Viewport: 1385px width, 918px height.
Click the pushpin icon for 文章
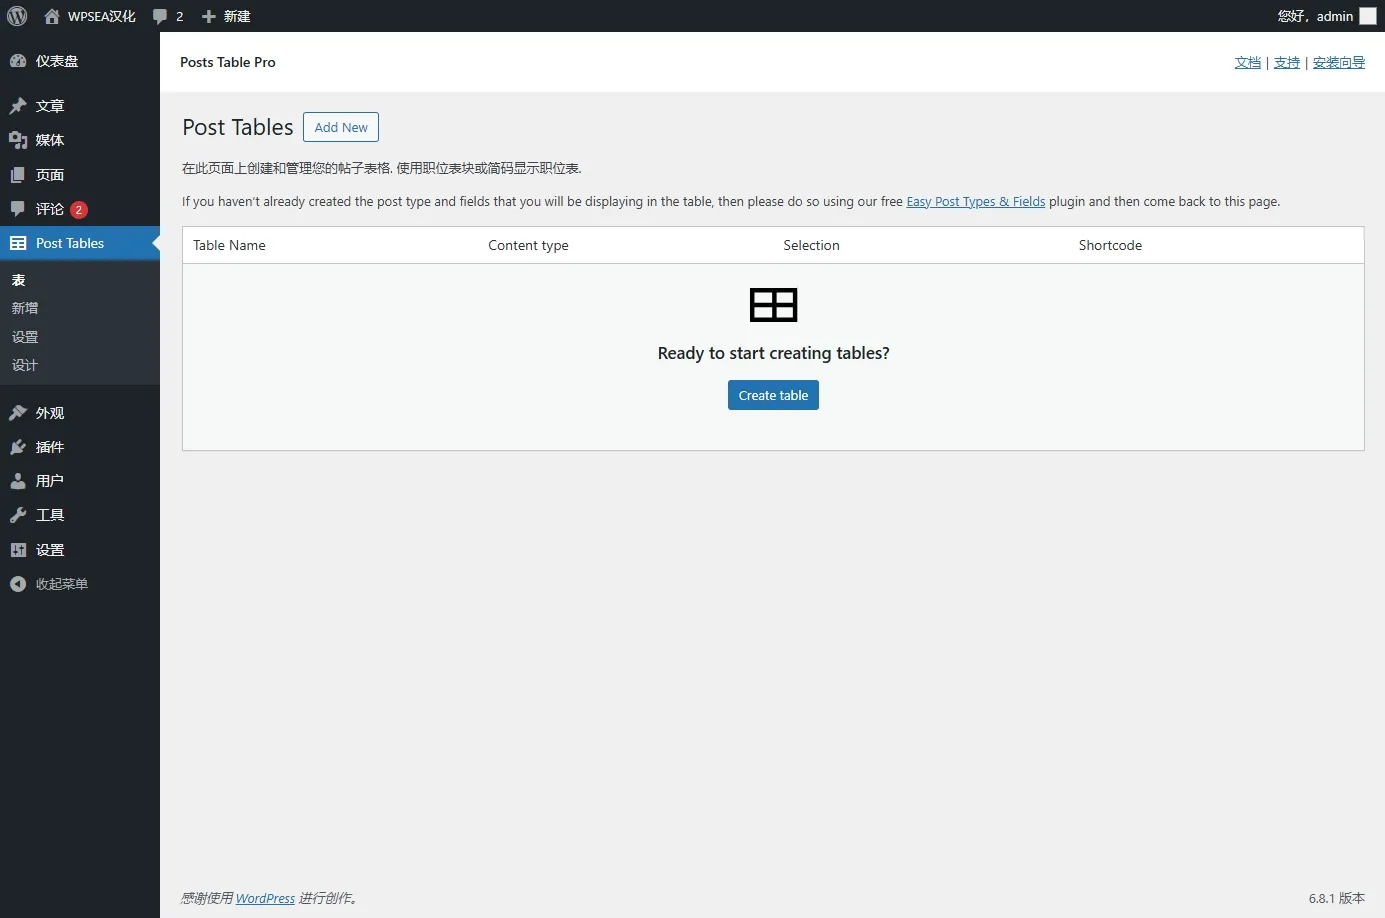pyautogui.click(x=18, y=106)
